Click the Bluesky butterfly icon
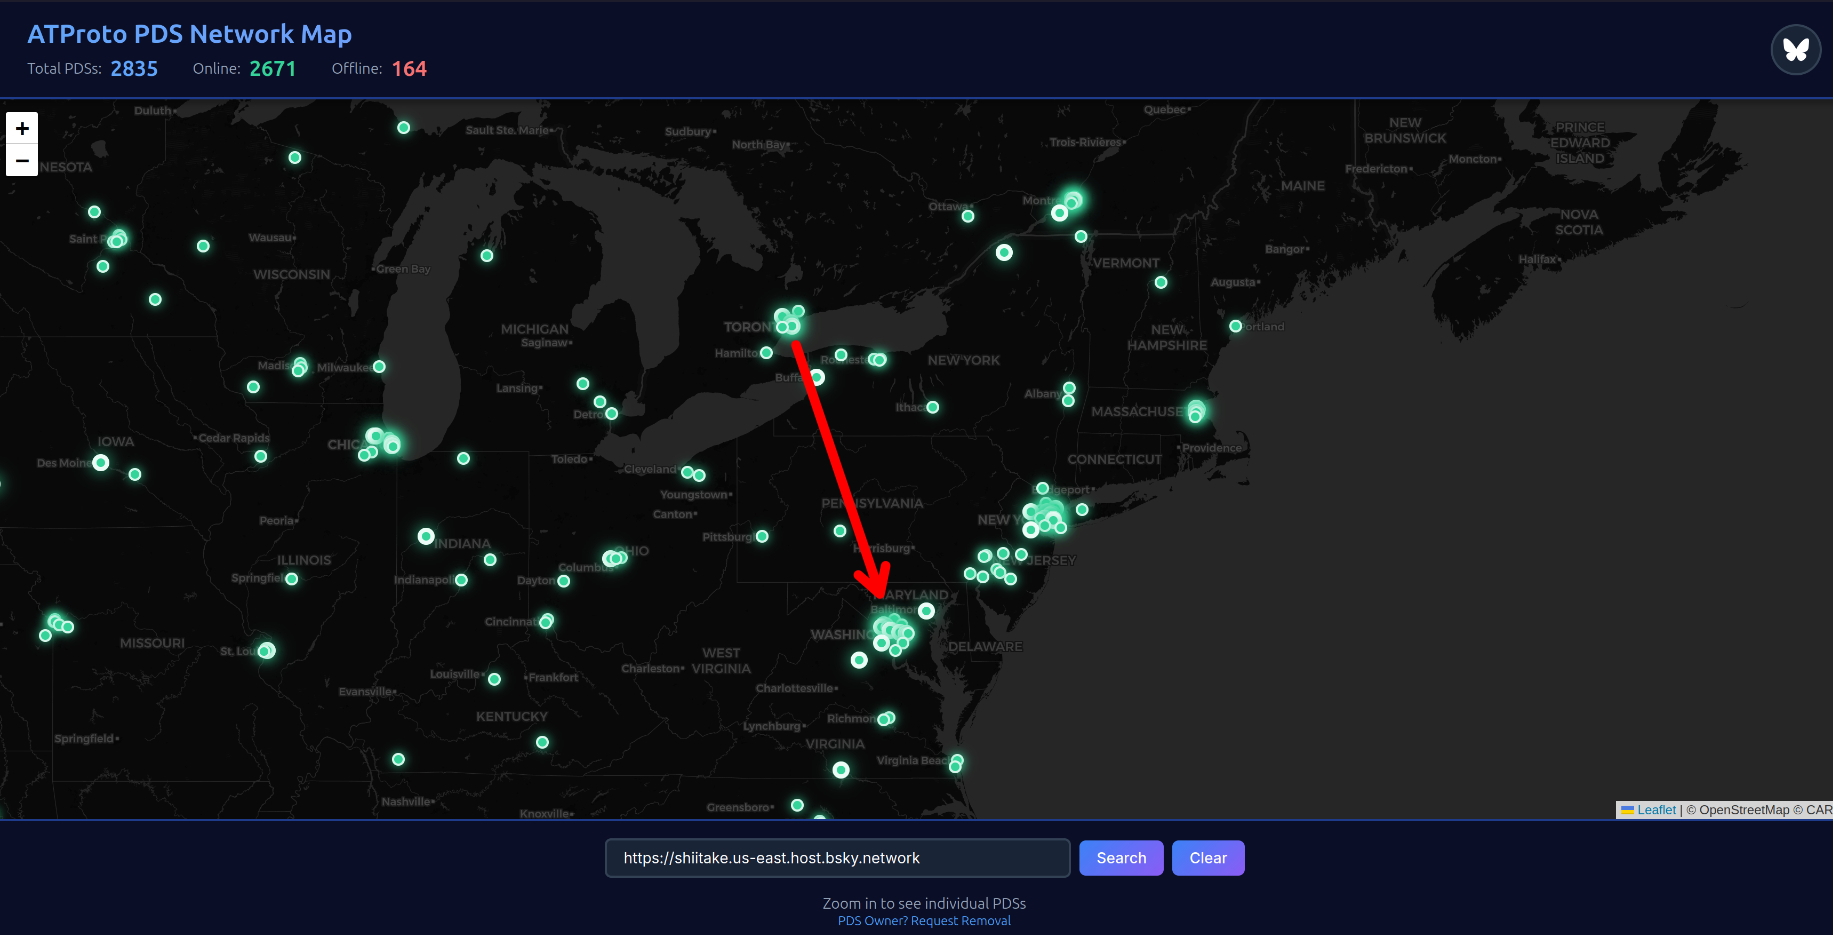 (1795, 49)
